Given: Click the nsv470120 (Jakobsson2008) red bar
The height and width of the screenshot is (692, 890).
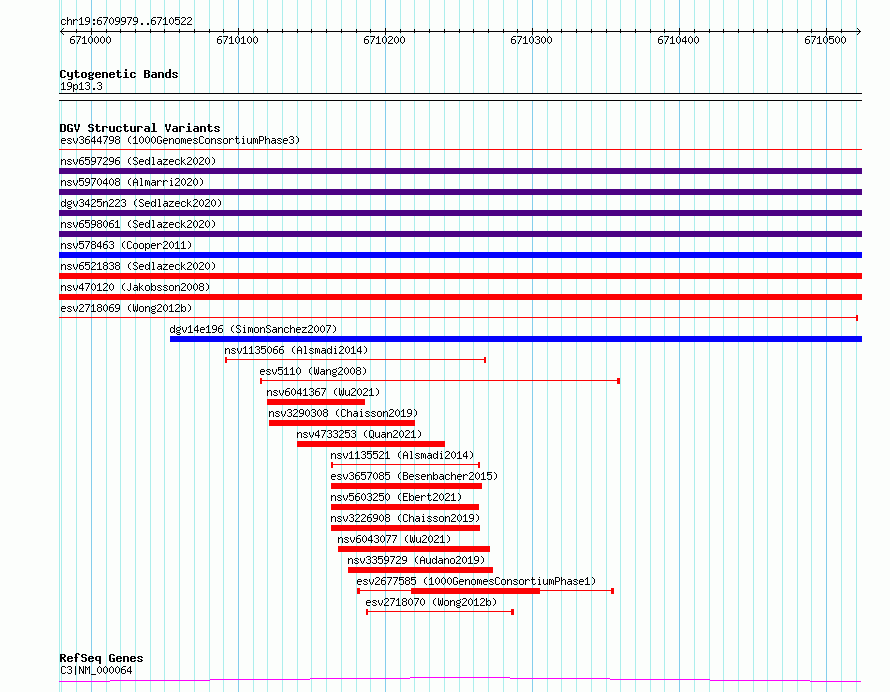Looking at the screenshot, I should pyautogui.click(x=460, y=297).
